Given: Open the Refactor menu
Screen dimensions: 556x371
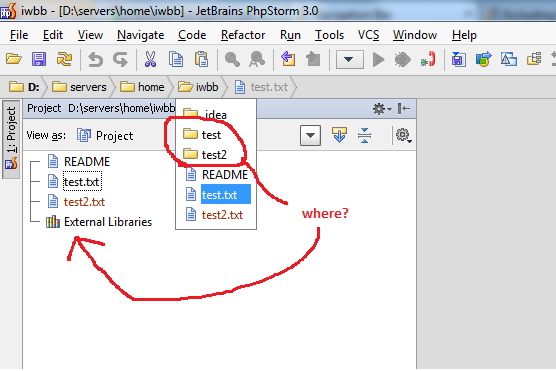Looking at the screenshot, I should pyautogui.click(x=243, y=35).
